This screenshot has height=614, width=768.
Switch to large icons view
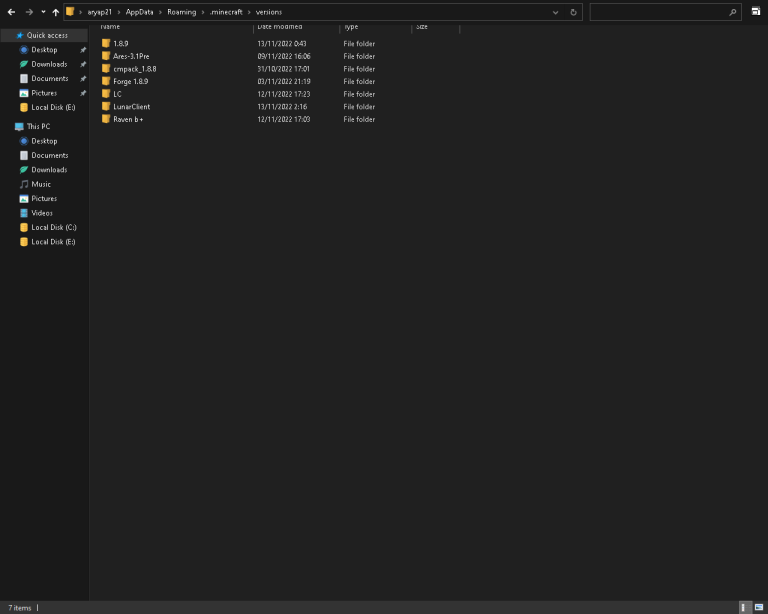tap(759, 607)
